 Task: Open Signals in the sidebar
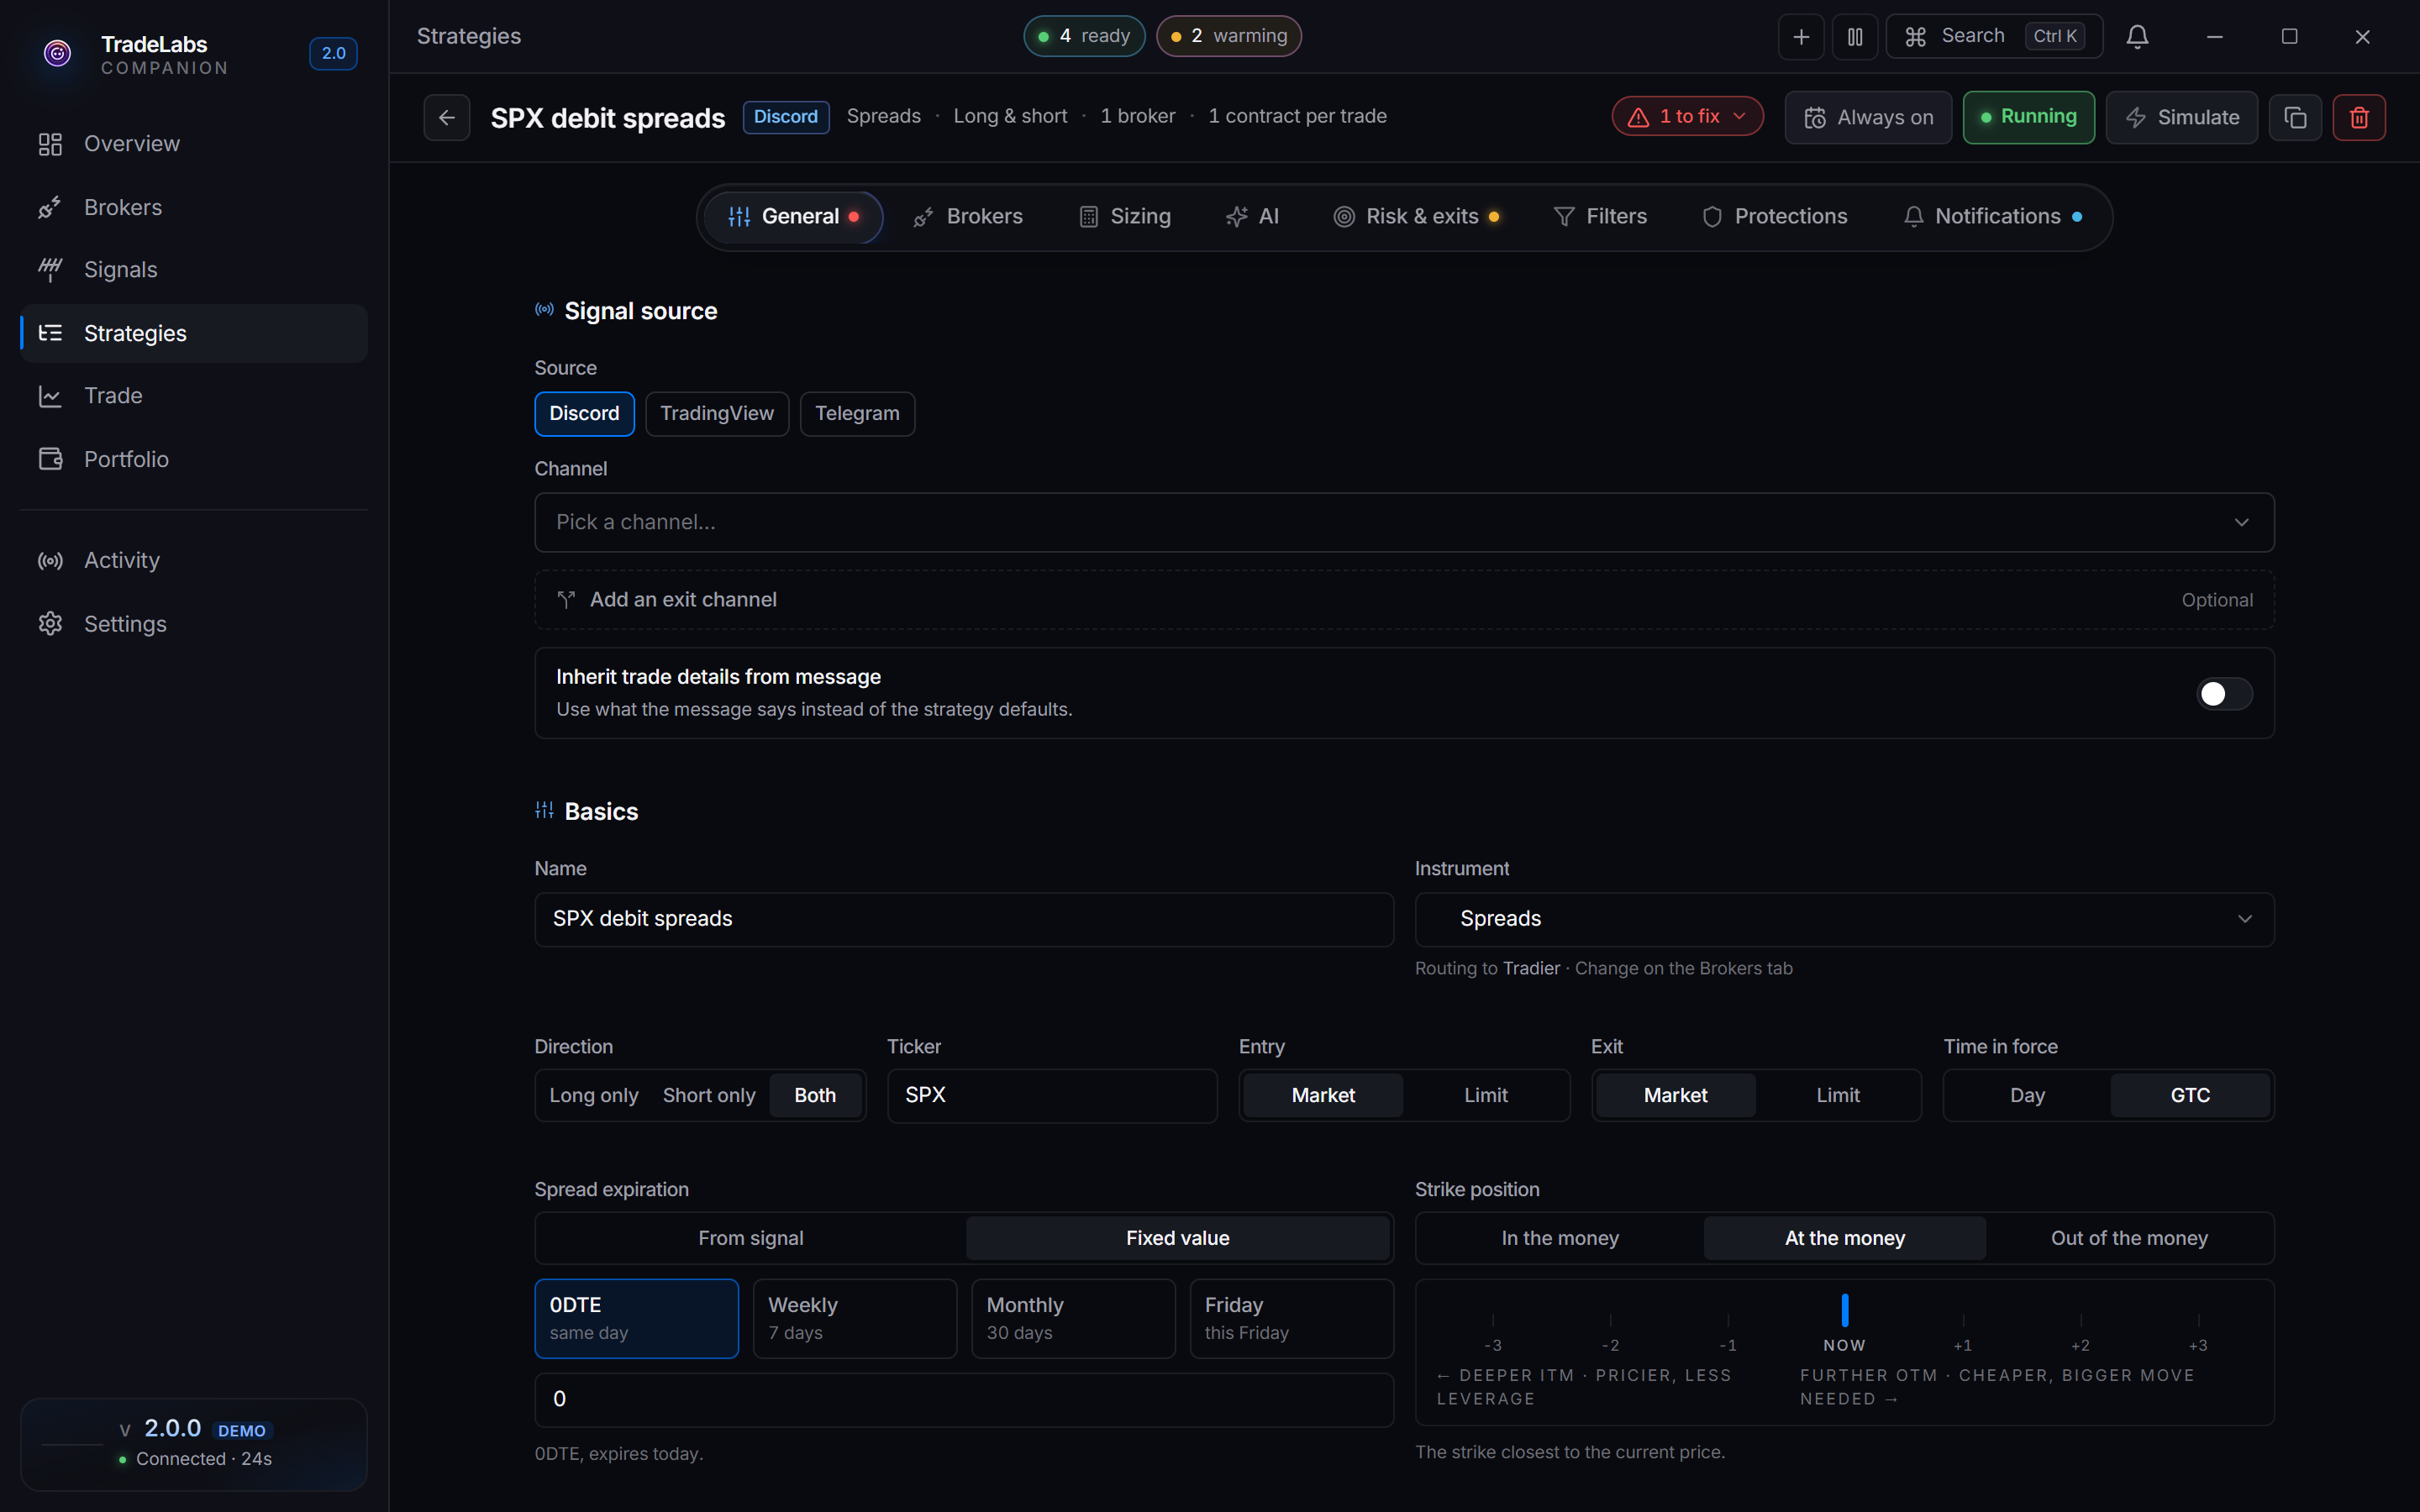pos(194,270)
